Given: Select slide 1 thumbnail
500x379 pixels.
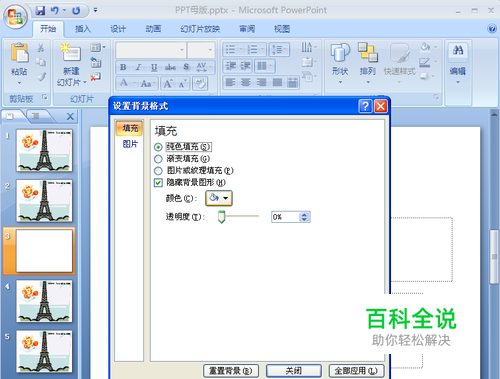Looking at the screenshot, I should (44, 151).
